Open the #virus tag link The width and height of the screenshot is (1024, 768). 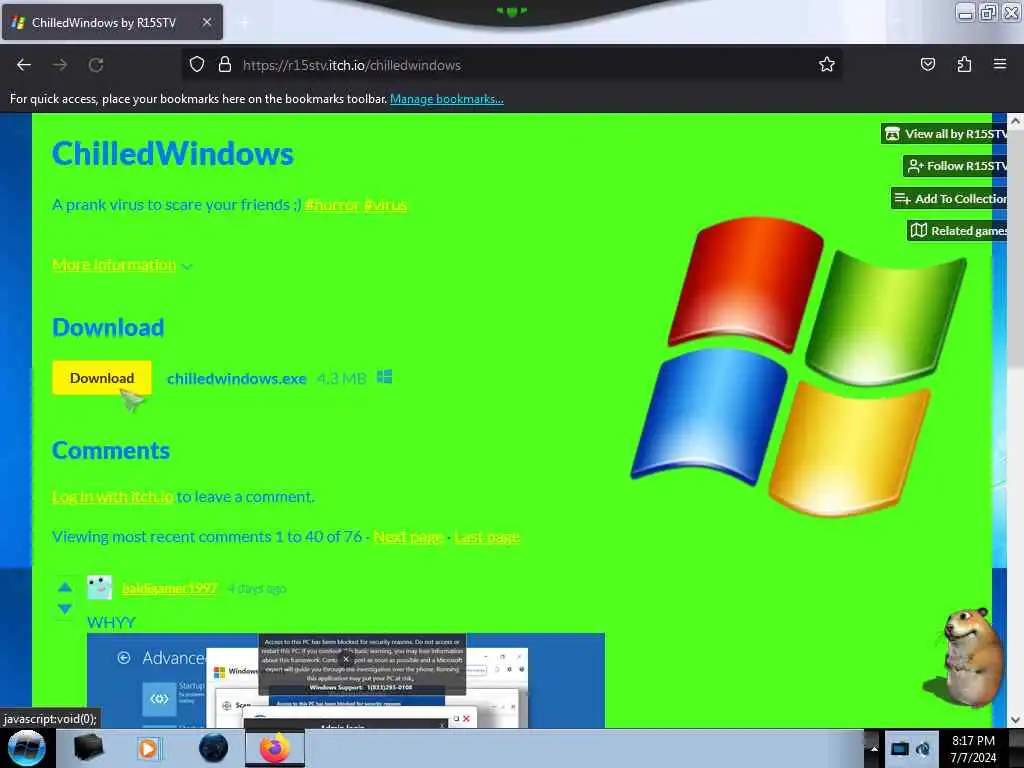point(385,205)
